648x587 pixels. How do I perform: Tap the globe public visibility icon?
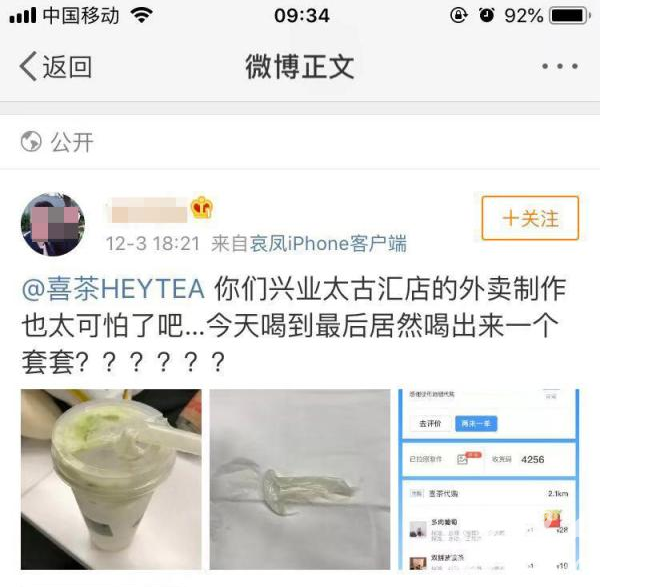click(31, 141)
